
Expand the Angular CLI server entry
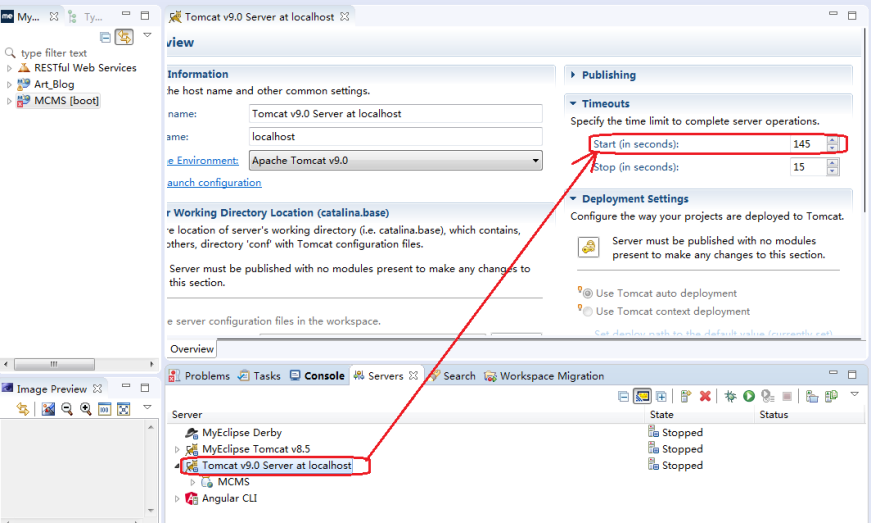(x=177, y=499)
